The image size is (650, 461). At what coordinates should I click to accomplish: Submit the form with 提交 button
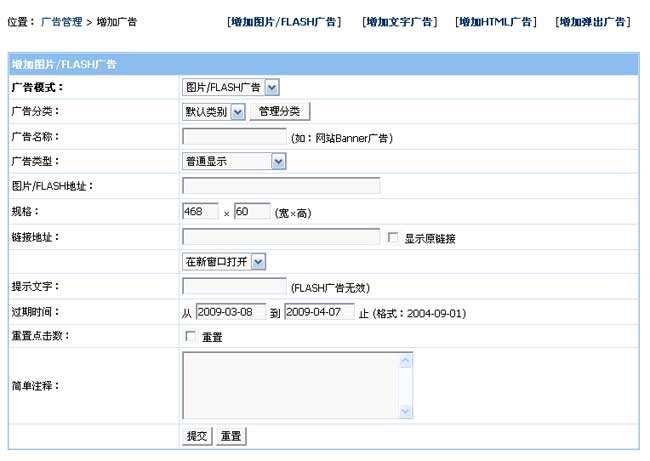coord(197,436)
